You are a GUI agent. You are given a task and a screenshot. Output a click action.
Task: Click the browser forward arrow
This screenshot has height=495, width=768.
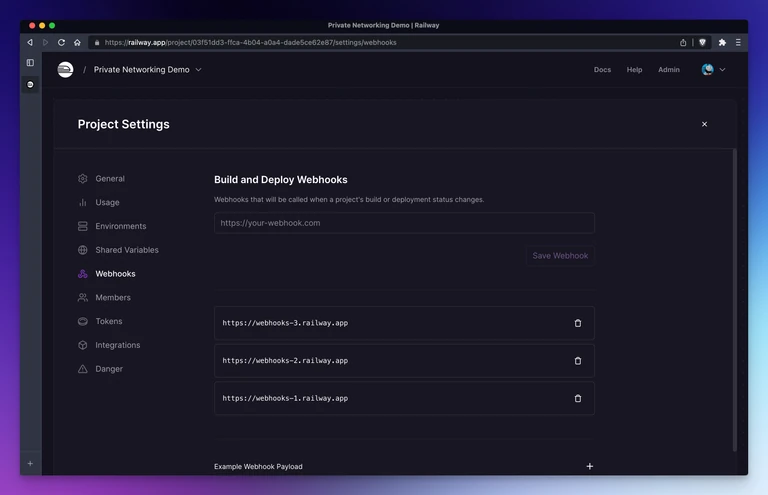pyautogui.click(x=46, y=43)
